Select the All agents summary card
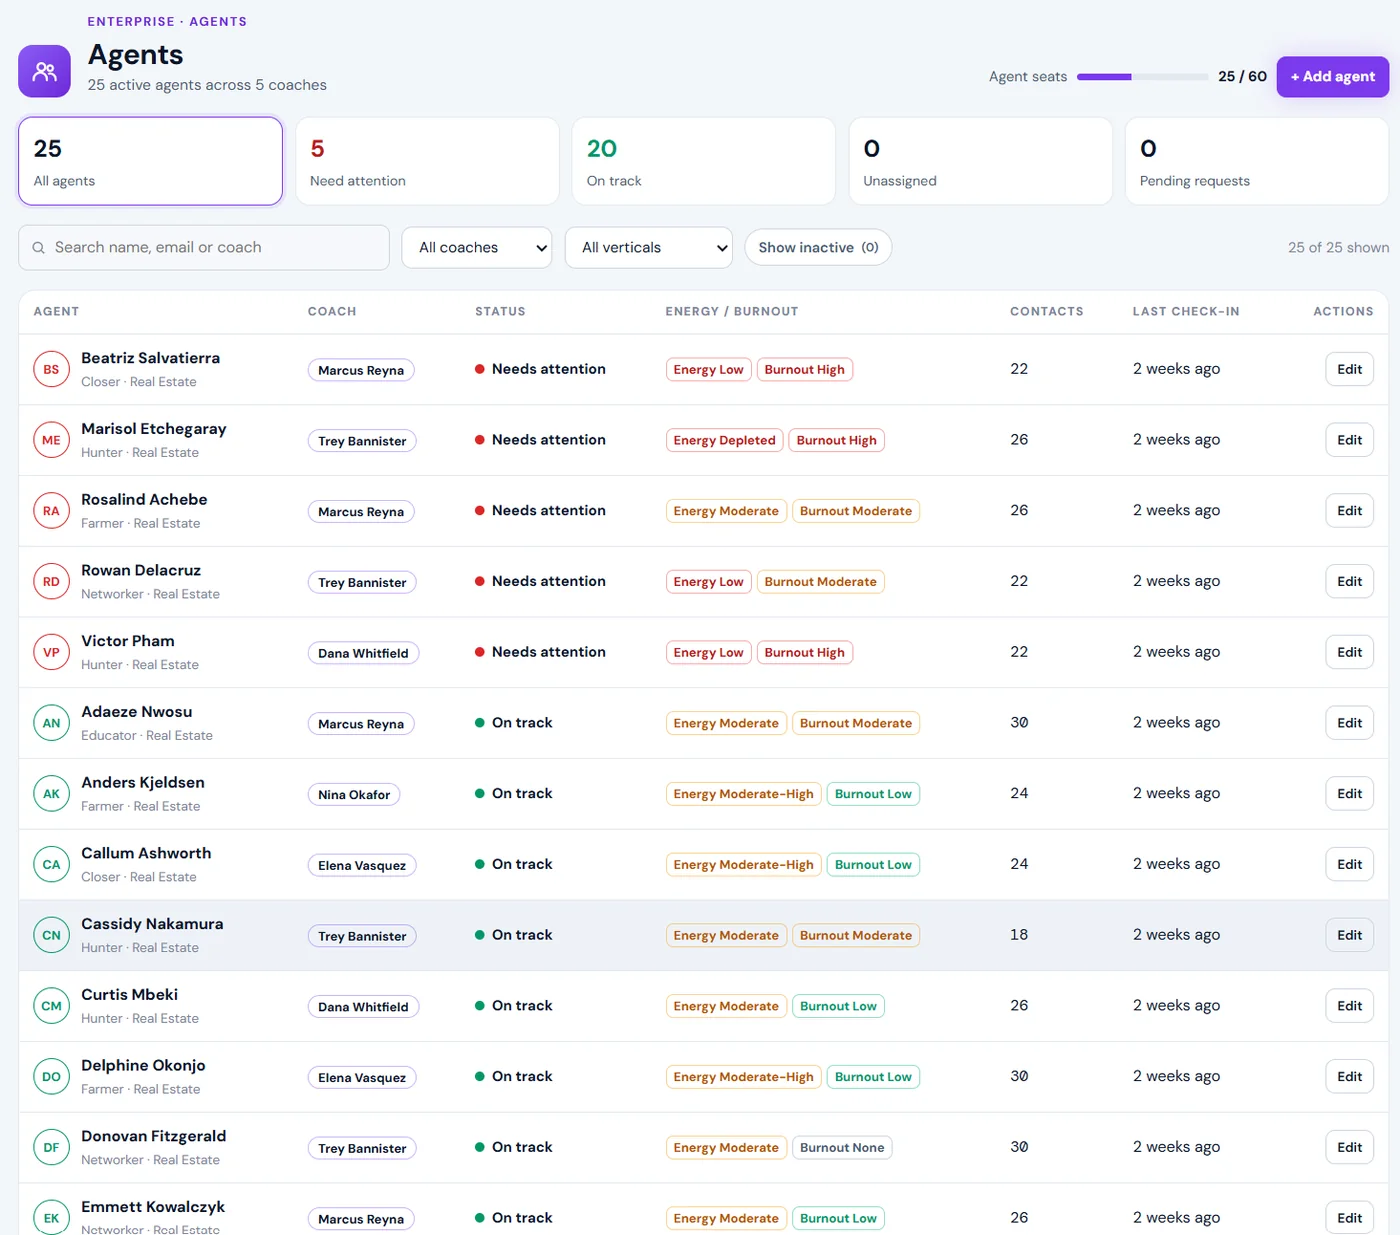This screenshot has width=1400, height=1235. tap(150, 161)
